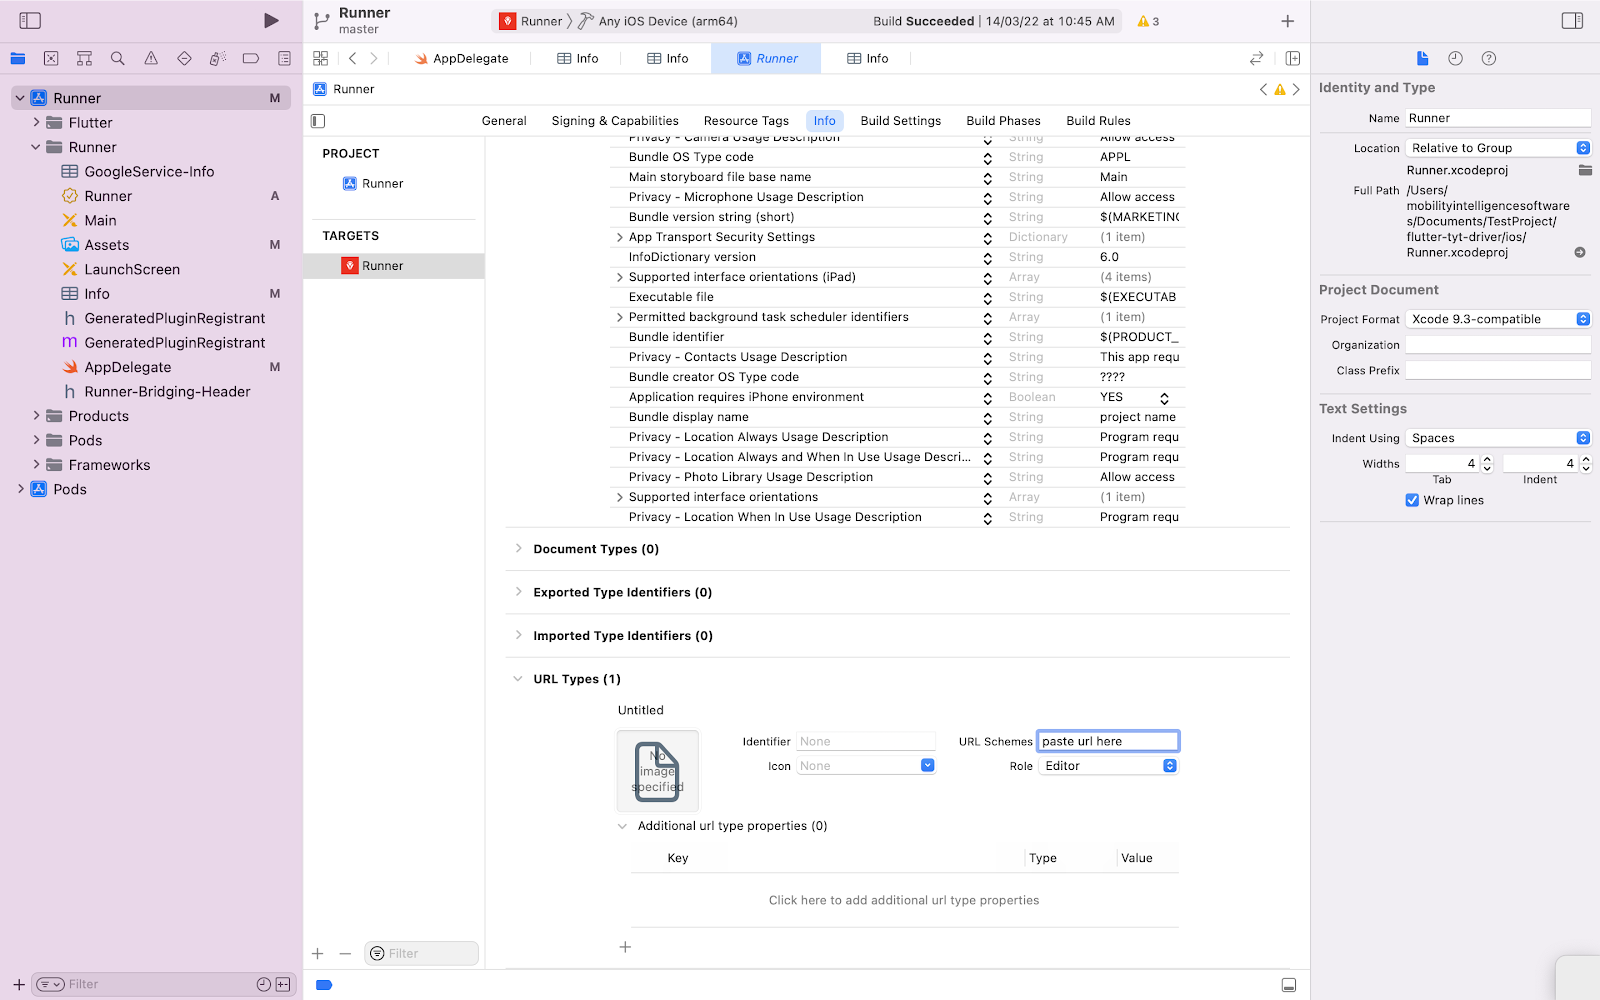Increase the Tab width value stepper
The height and width of the screenshot is (1000, 1600).
[1487, 458]
